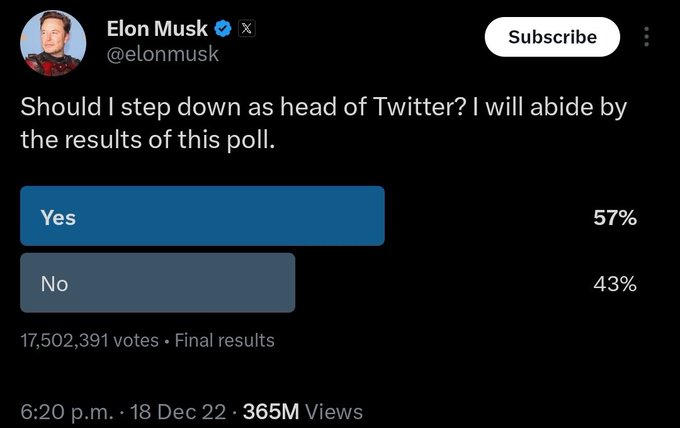Click the Final results text

point(225,340)
